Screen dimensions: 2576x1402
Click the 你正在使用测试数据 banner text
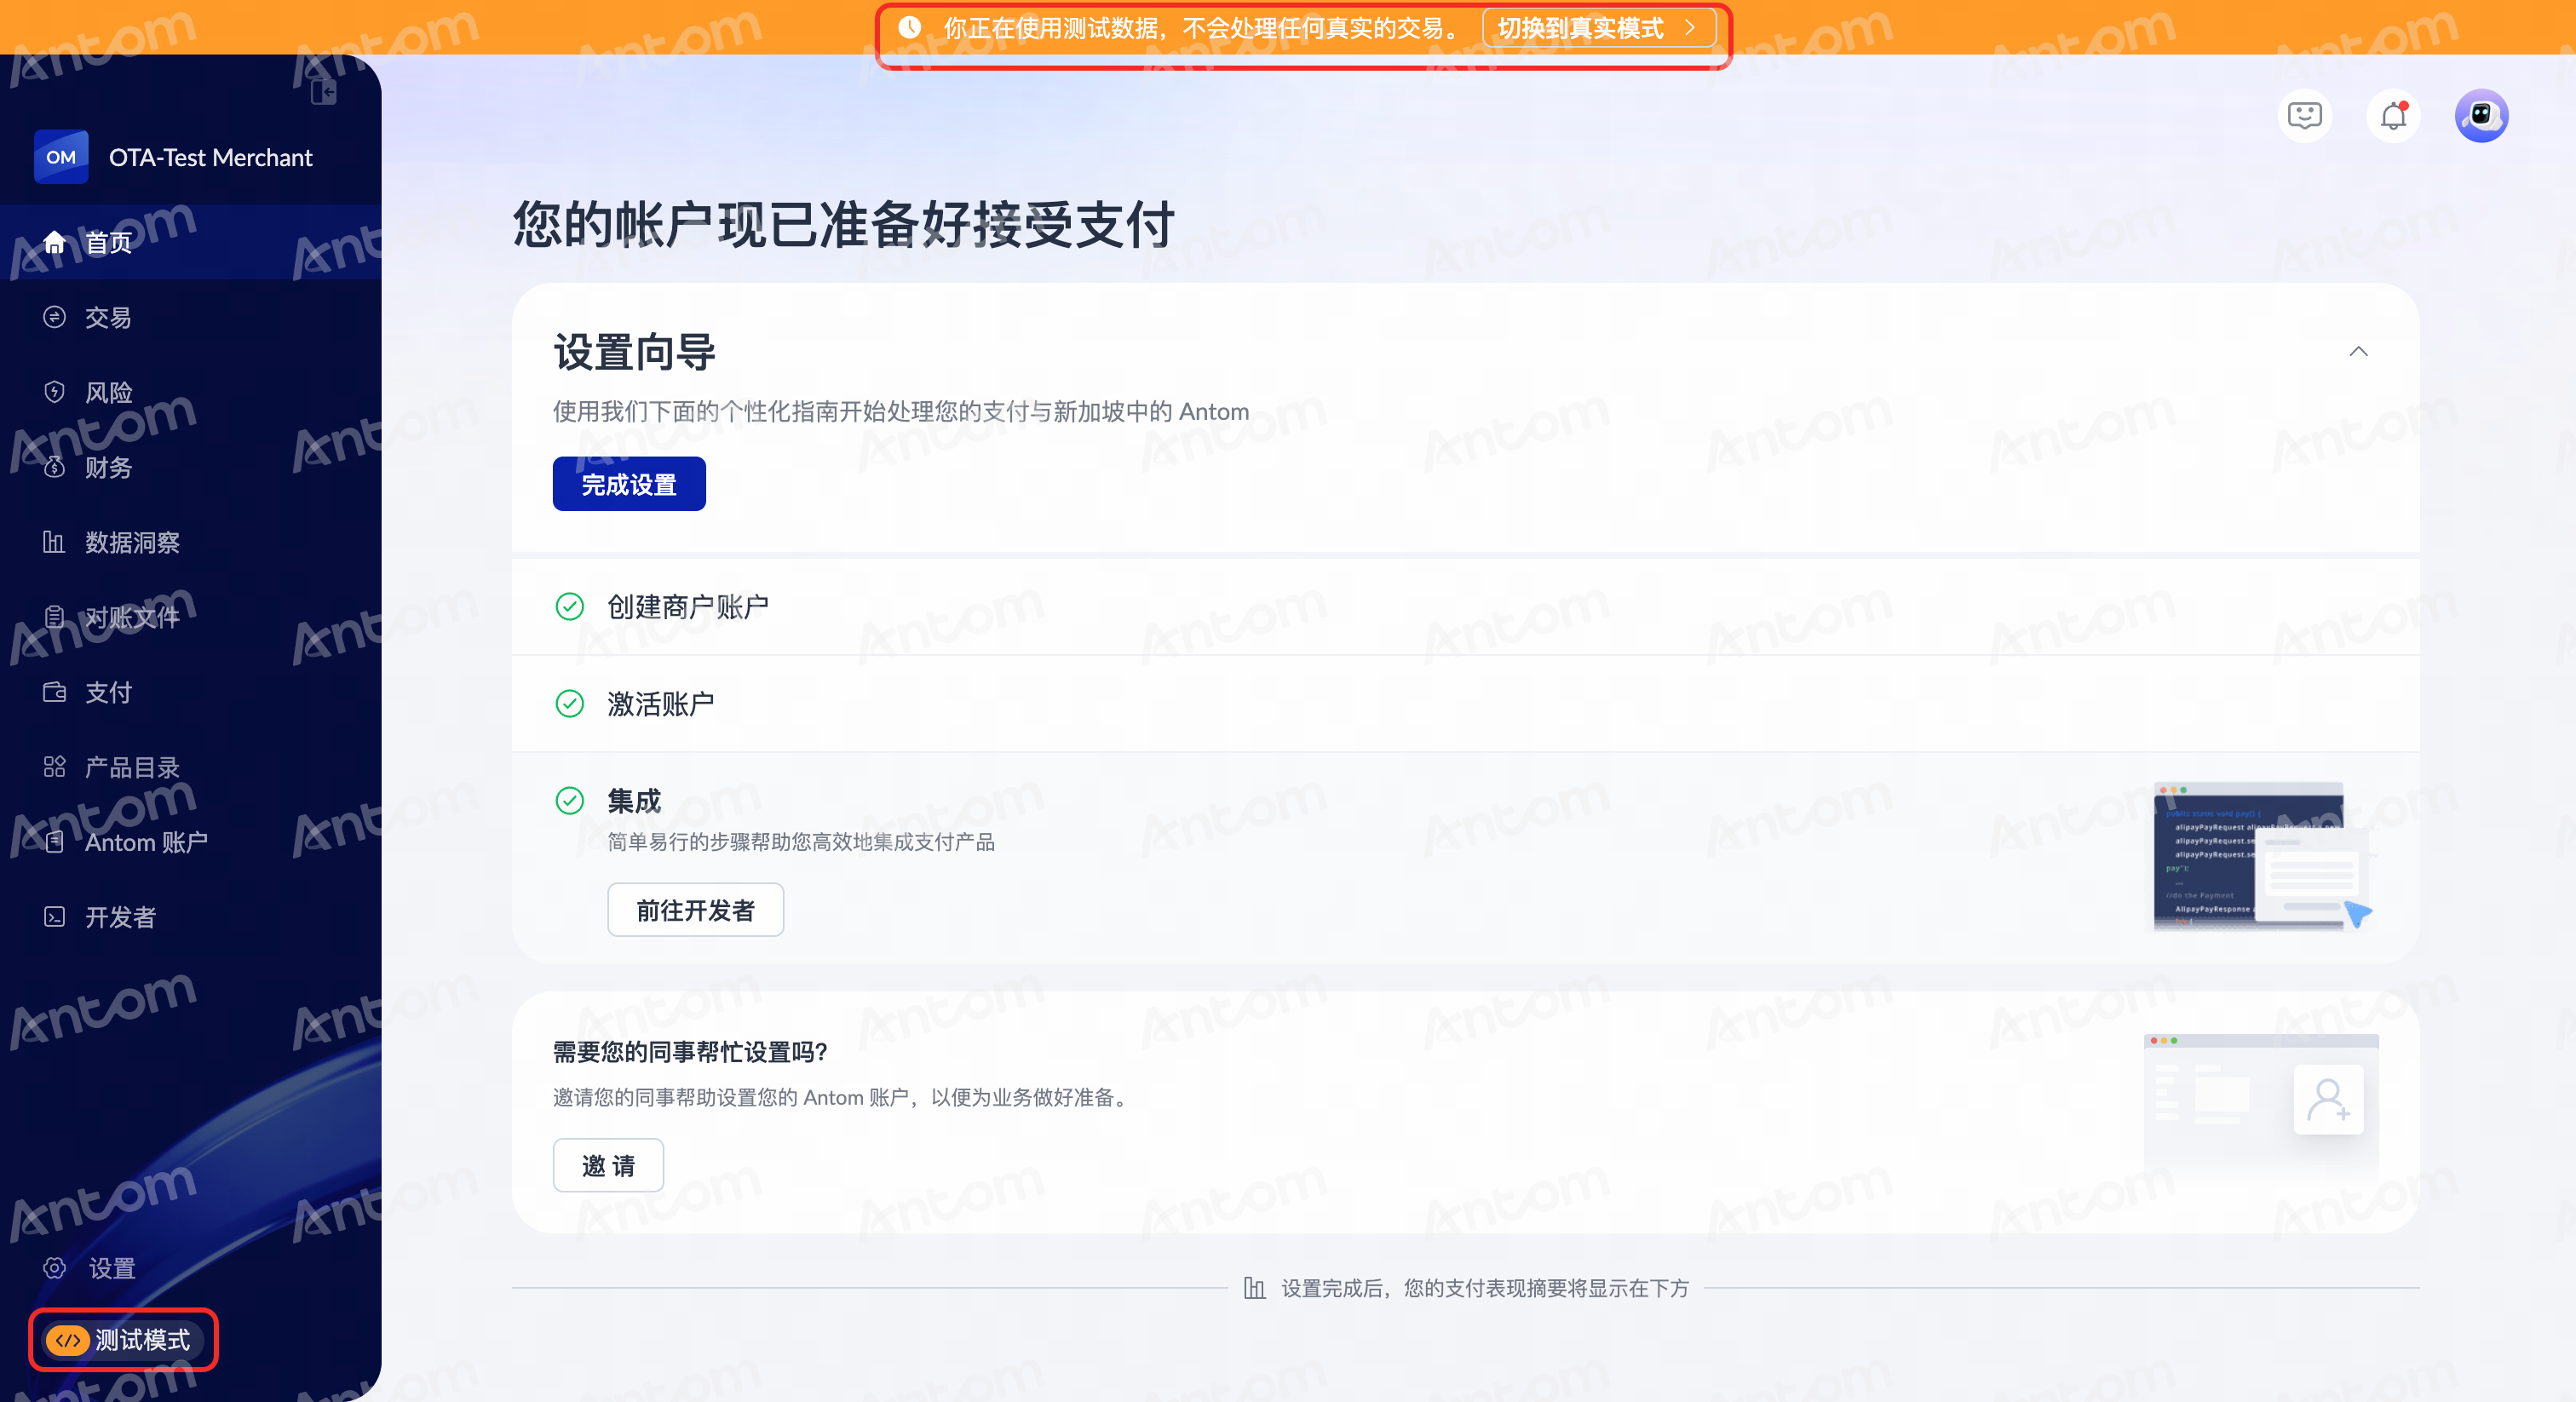tap(1201, 27)
